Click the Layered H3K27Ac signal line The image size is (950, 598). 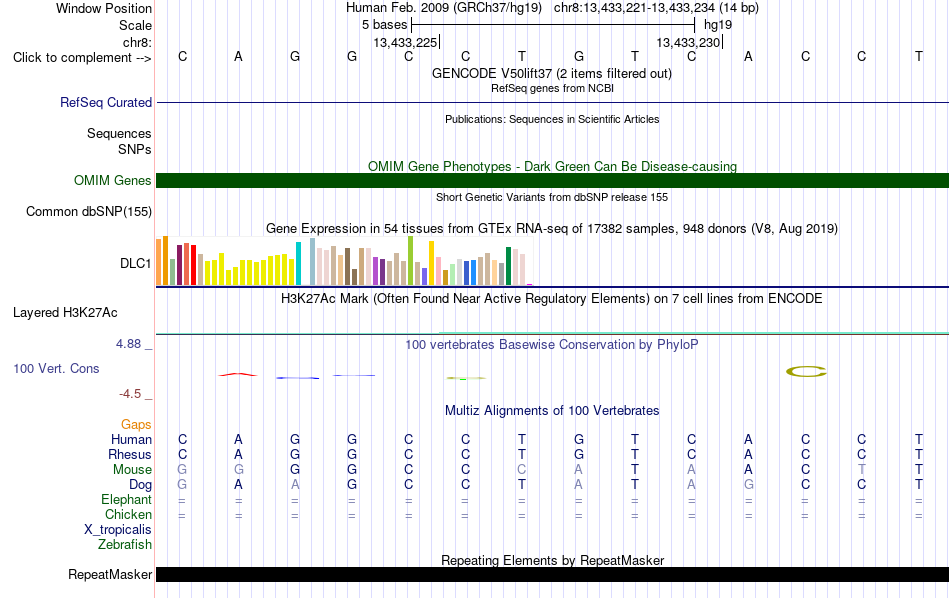[x=552, y=333]
